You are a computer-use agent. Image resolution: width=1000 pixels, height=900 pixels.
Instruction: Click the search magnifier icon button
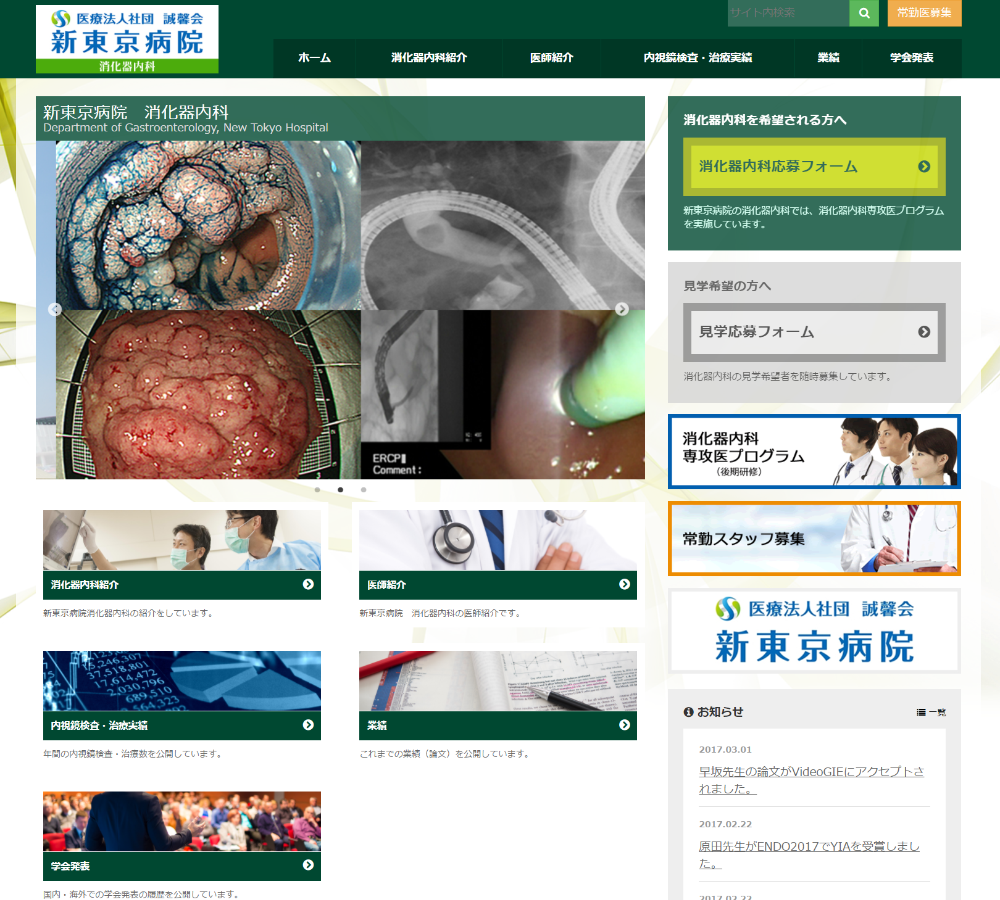pos(864,13)
